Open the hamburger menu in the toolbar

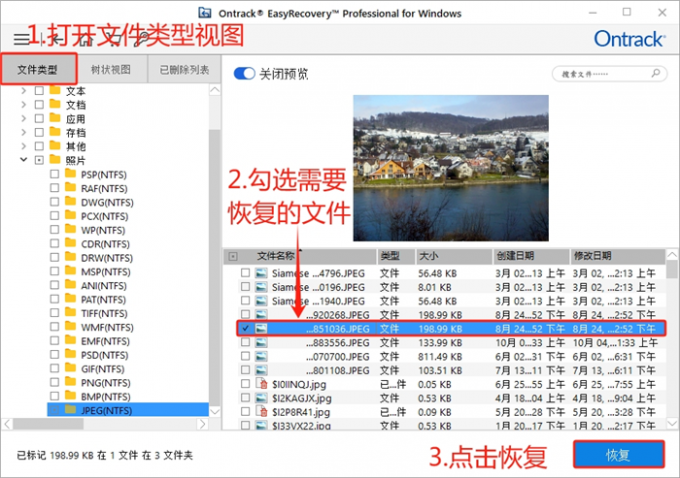tap(21, 39)
